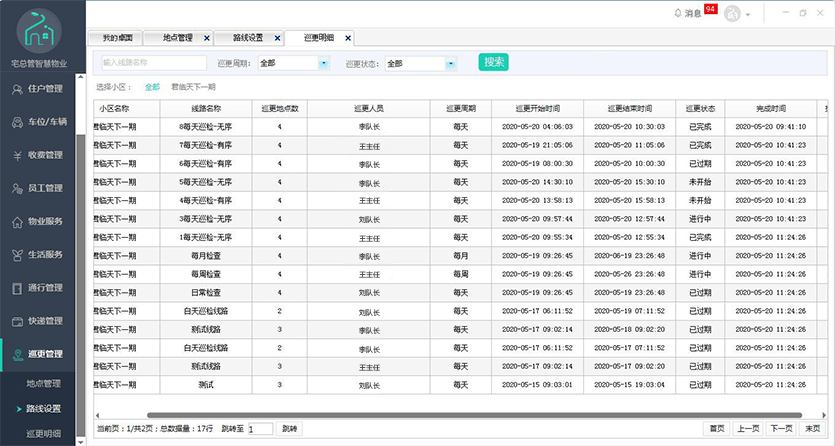Close the 地点管理 tab
The image size is (835, 446).
[x=207, y=38]
